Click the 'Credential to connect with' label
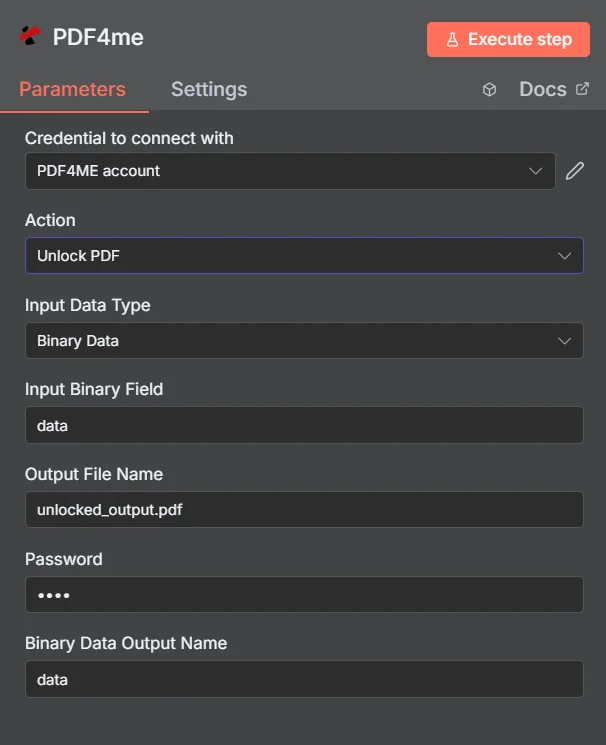 (x=129, y=138)
